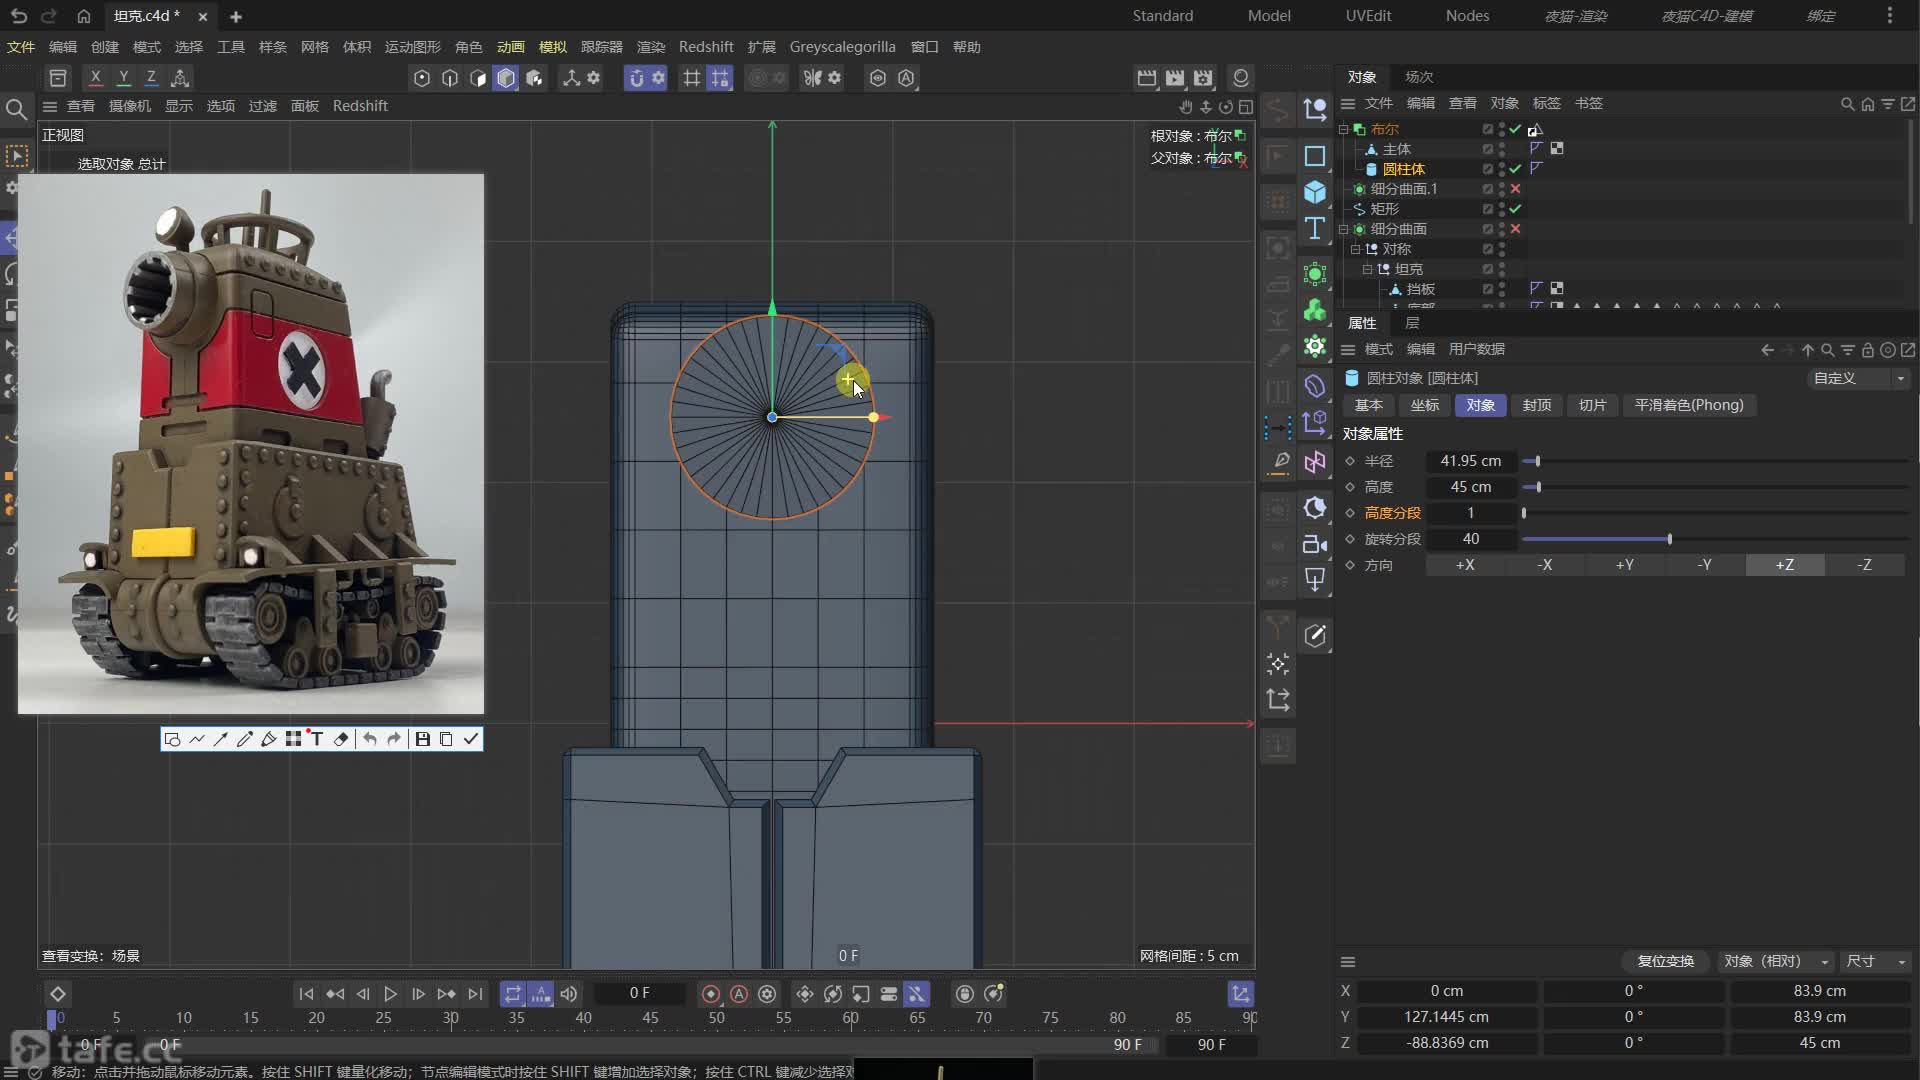This screenshot has width=1920, height=1080.
Task: Toggle the grid snapping highlighted icon
Action: [x=720, y=78]
